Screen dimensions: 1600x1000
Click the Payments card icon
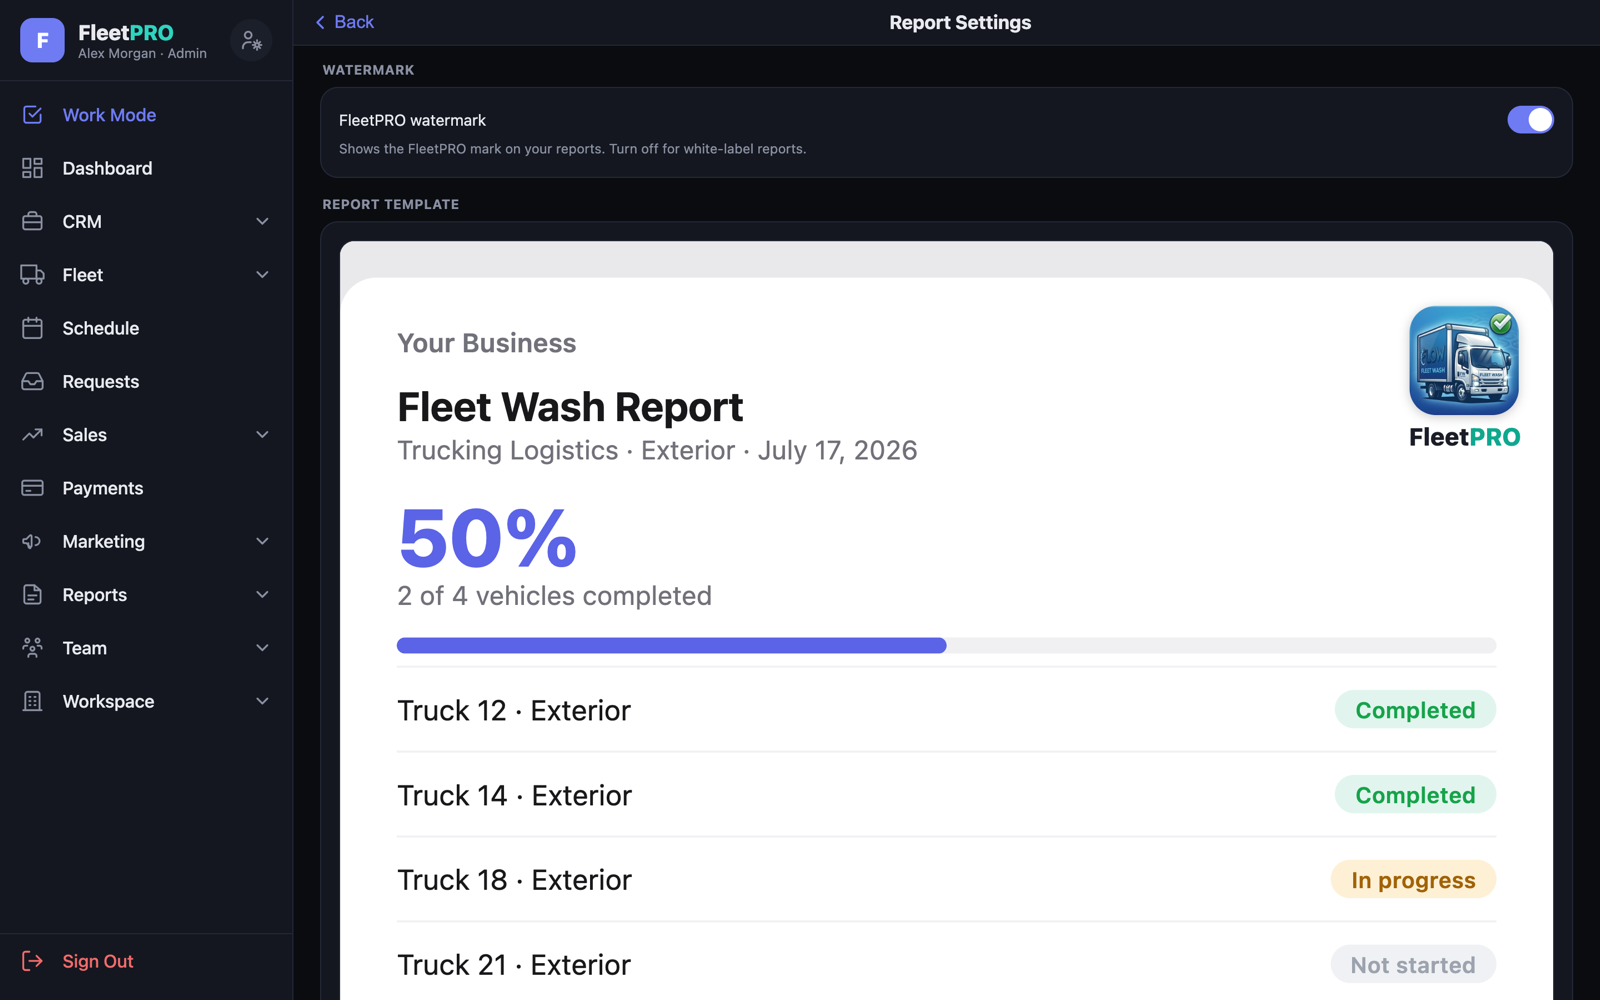pyautogui.click(x=32, y=488)
